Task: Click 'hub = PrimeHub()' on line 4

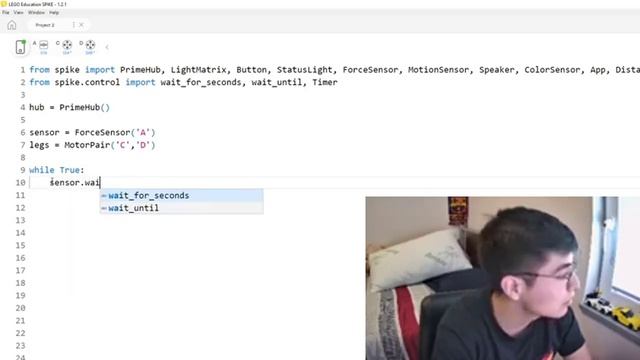Action: point(69,107)
